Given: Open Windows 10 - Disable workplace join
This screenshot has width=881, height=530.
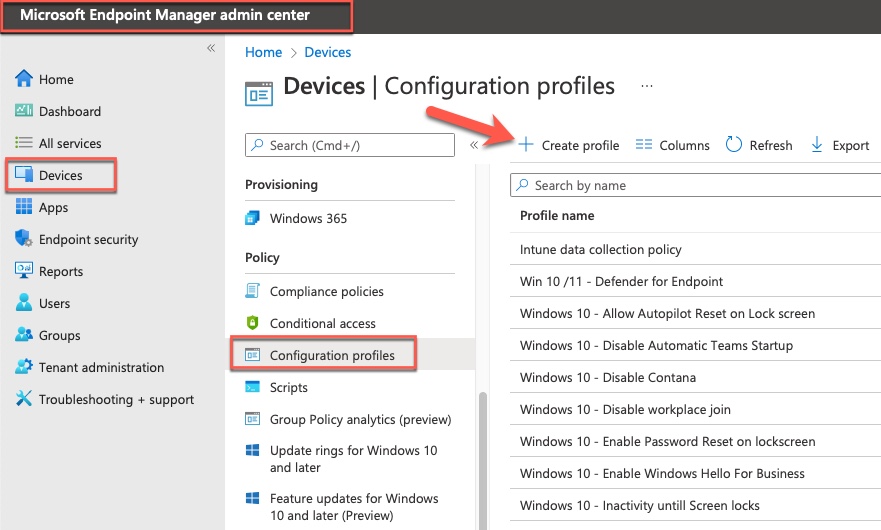Looking at the screenshot, I should pyautogui.click(x=625, y=410).
